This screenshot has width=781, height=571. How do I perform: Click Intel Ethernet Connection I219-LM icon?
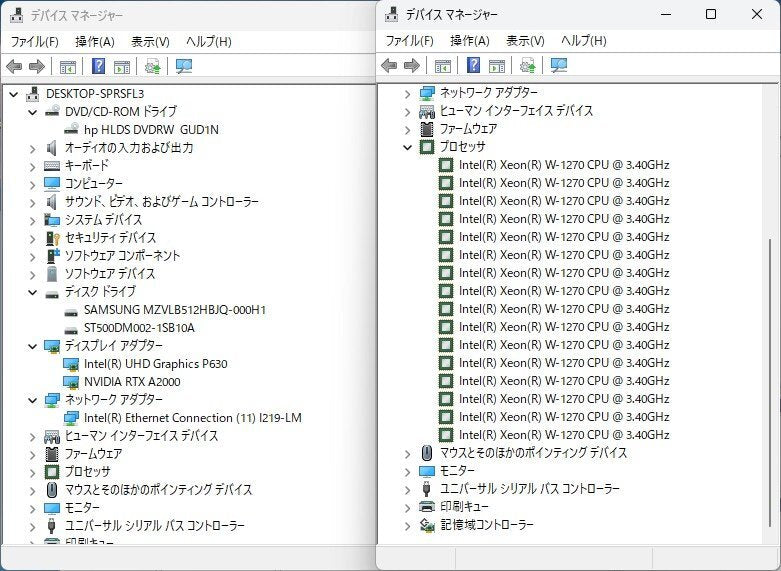pyautogui.click(x=71, y=418)
